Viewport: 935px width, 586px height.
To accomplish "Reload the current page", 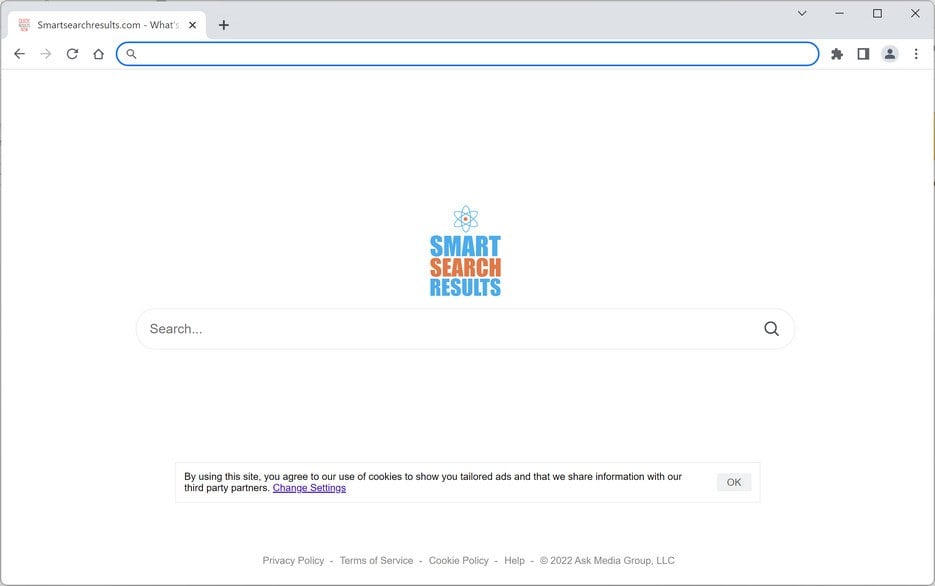I will (72, 54).
